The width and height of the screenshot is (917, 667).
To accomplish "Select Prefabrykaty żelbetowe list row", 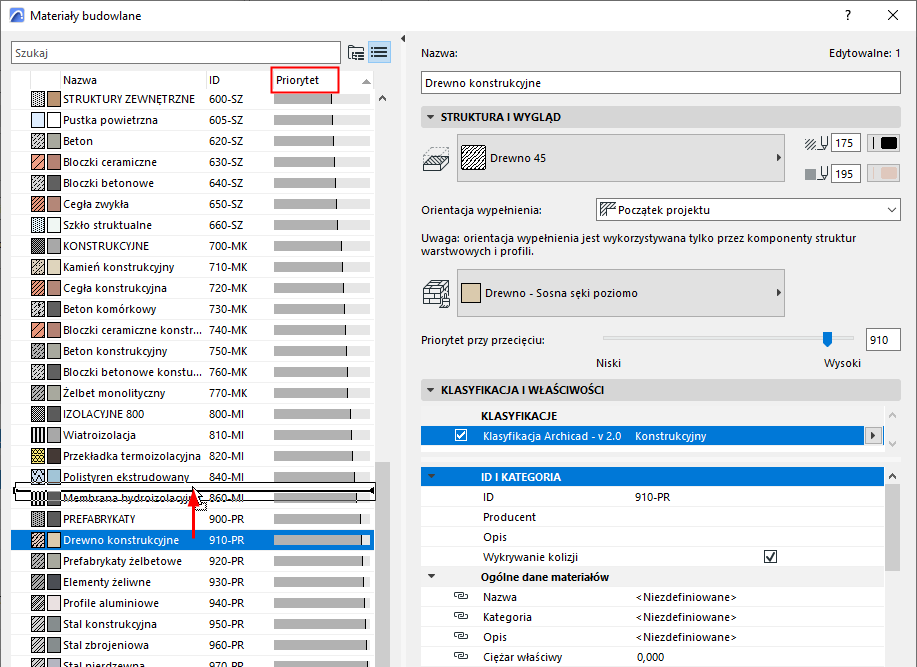I will click(x=192, y=561).
